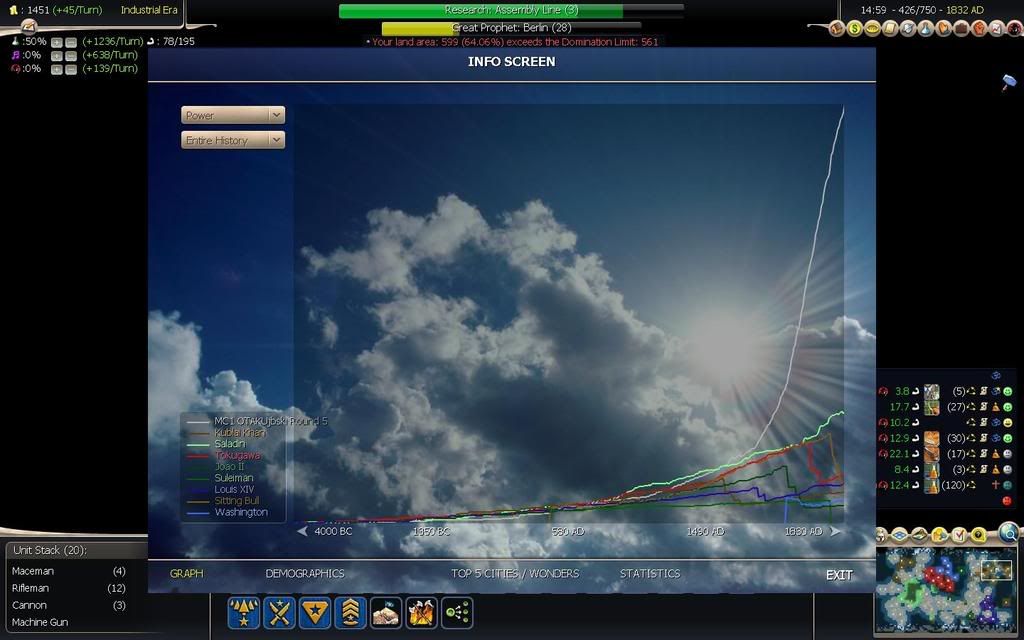Click the crossed swords promotion icon
Image resolution: width=1024 pixels, height=640 pixels.
(280, 613)
